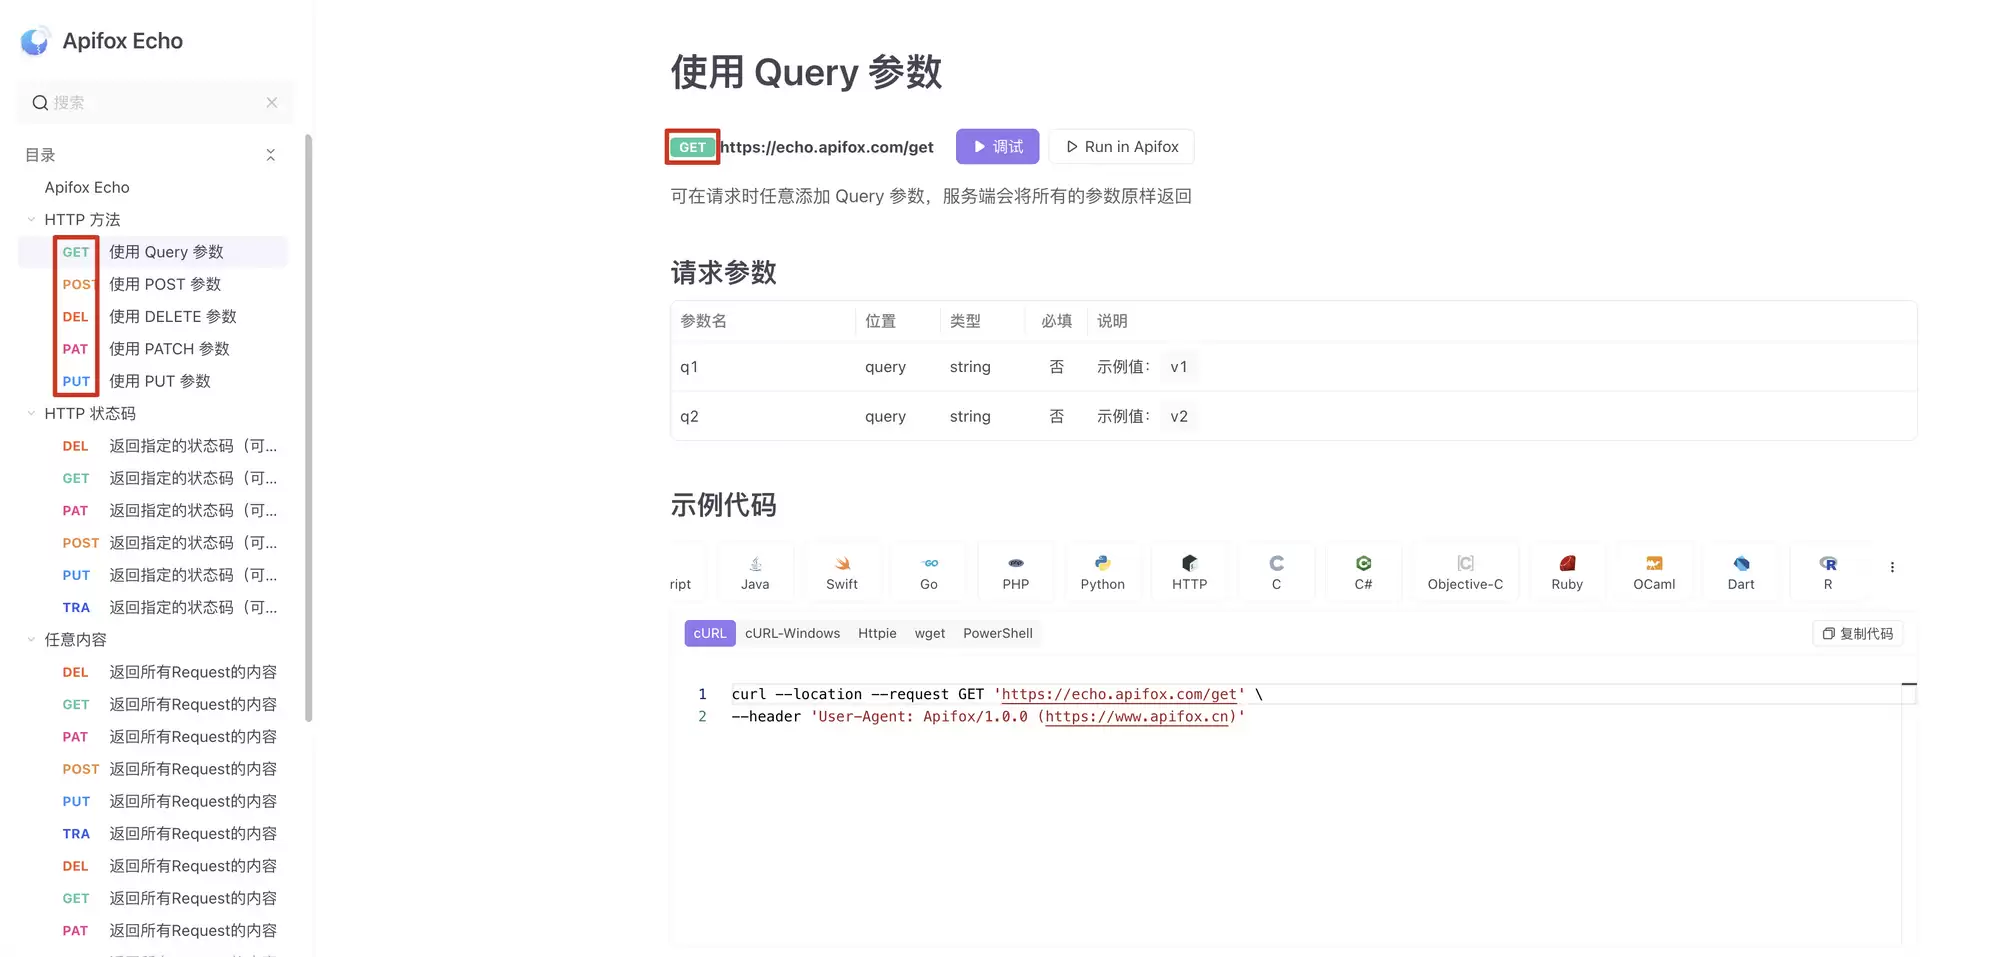The height and width of the screenshot is (957, 2000).
Task: Click the GET method badge beside URL
Action: click(692, 147)
